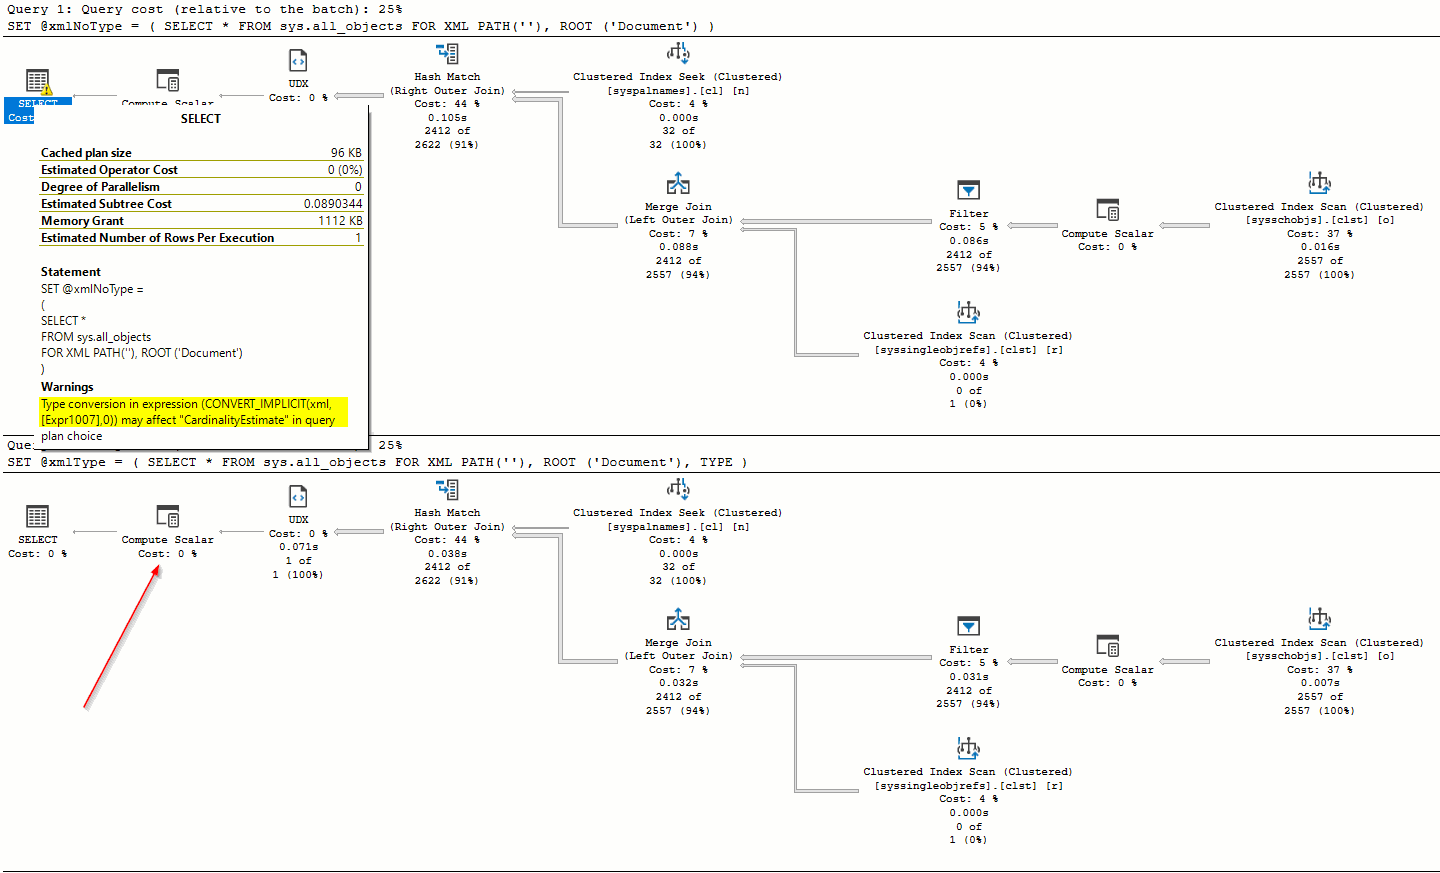
Task: Click the Compute Scalar icon next to Filter in Query 1
Action: coord(1107,210)
